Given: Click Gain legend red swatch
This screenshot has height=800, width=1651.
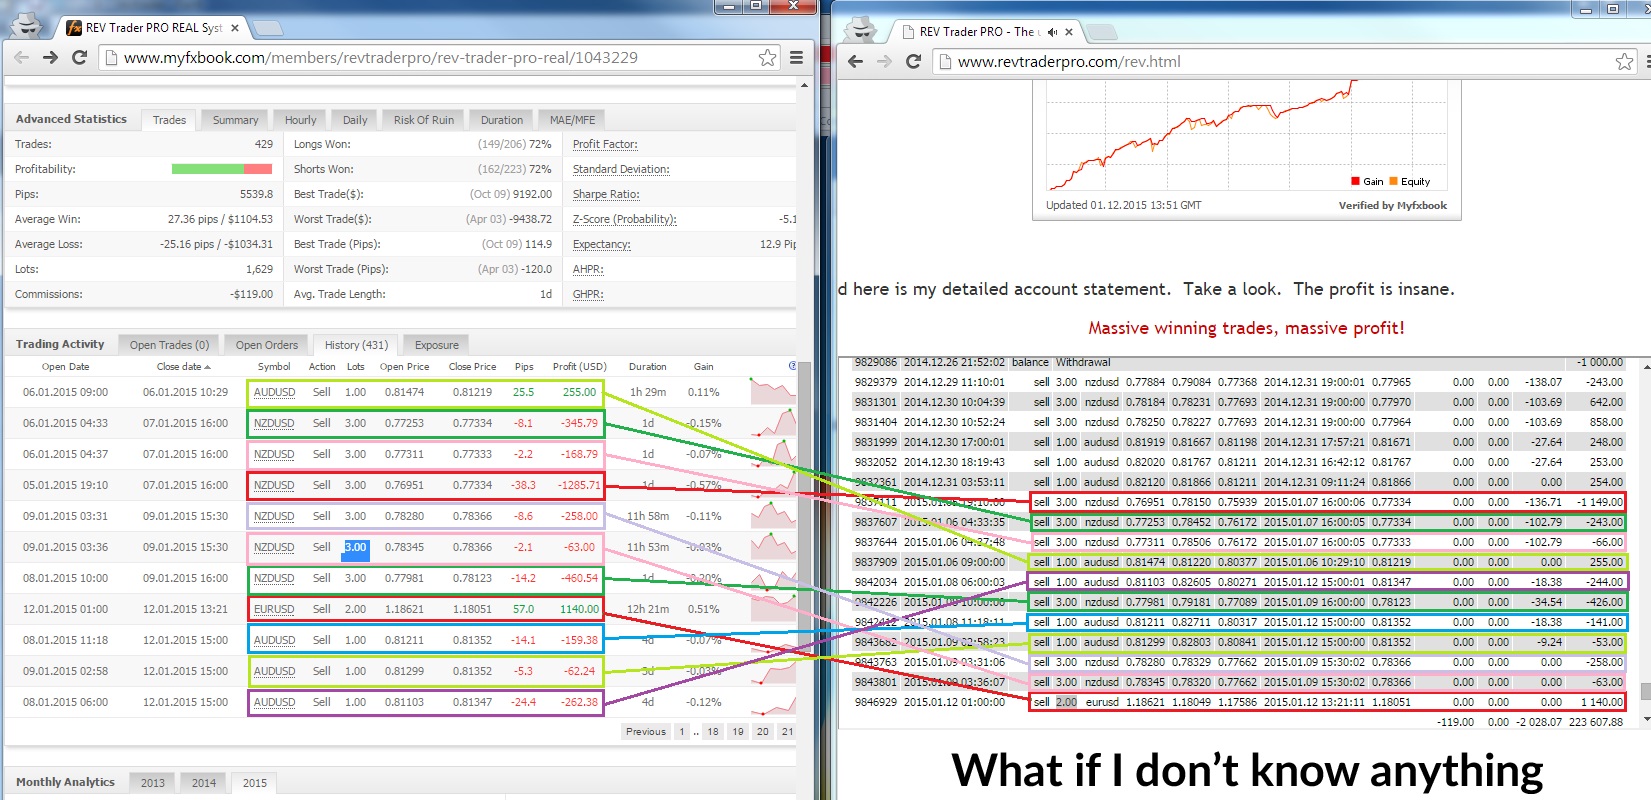Looking at the screenshot, I should pos(1355,181).
